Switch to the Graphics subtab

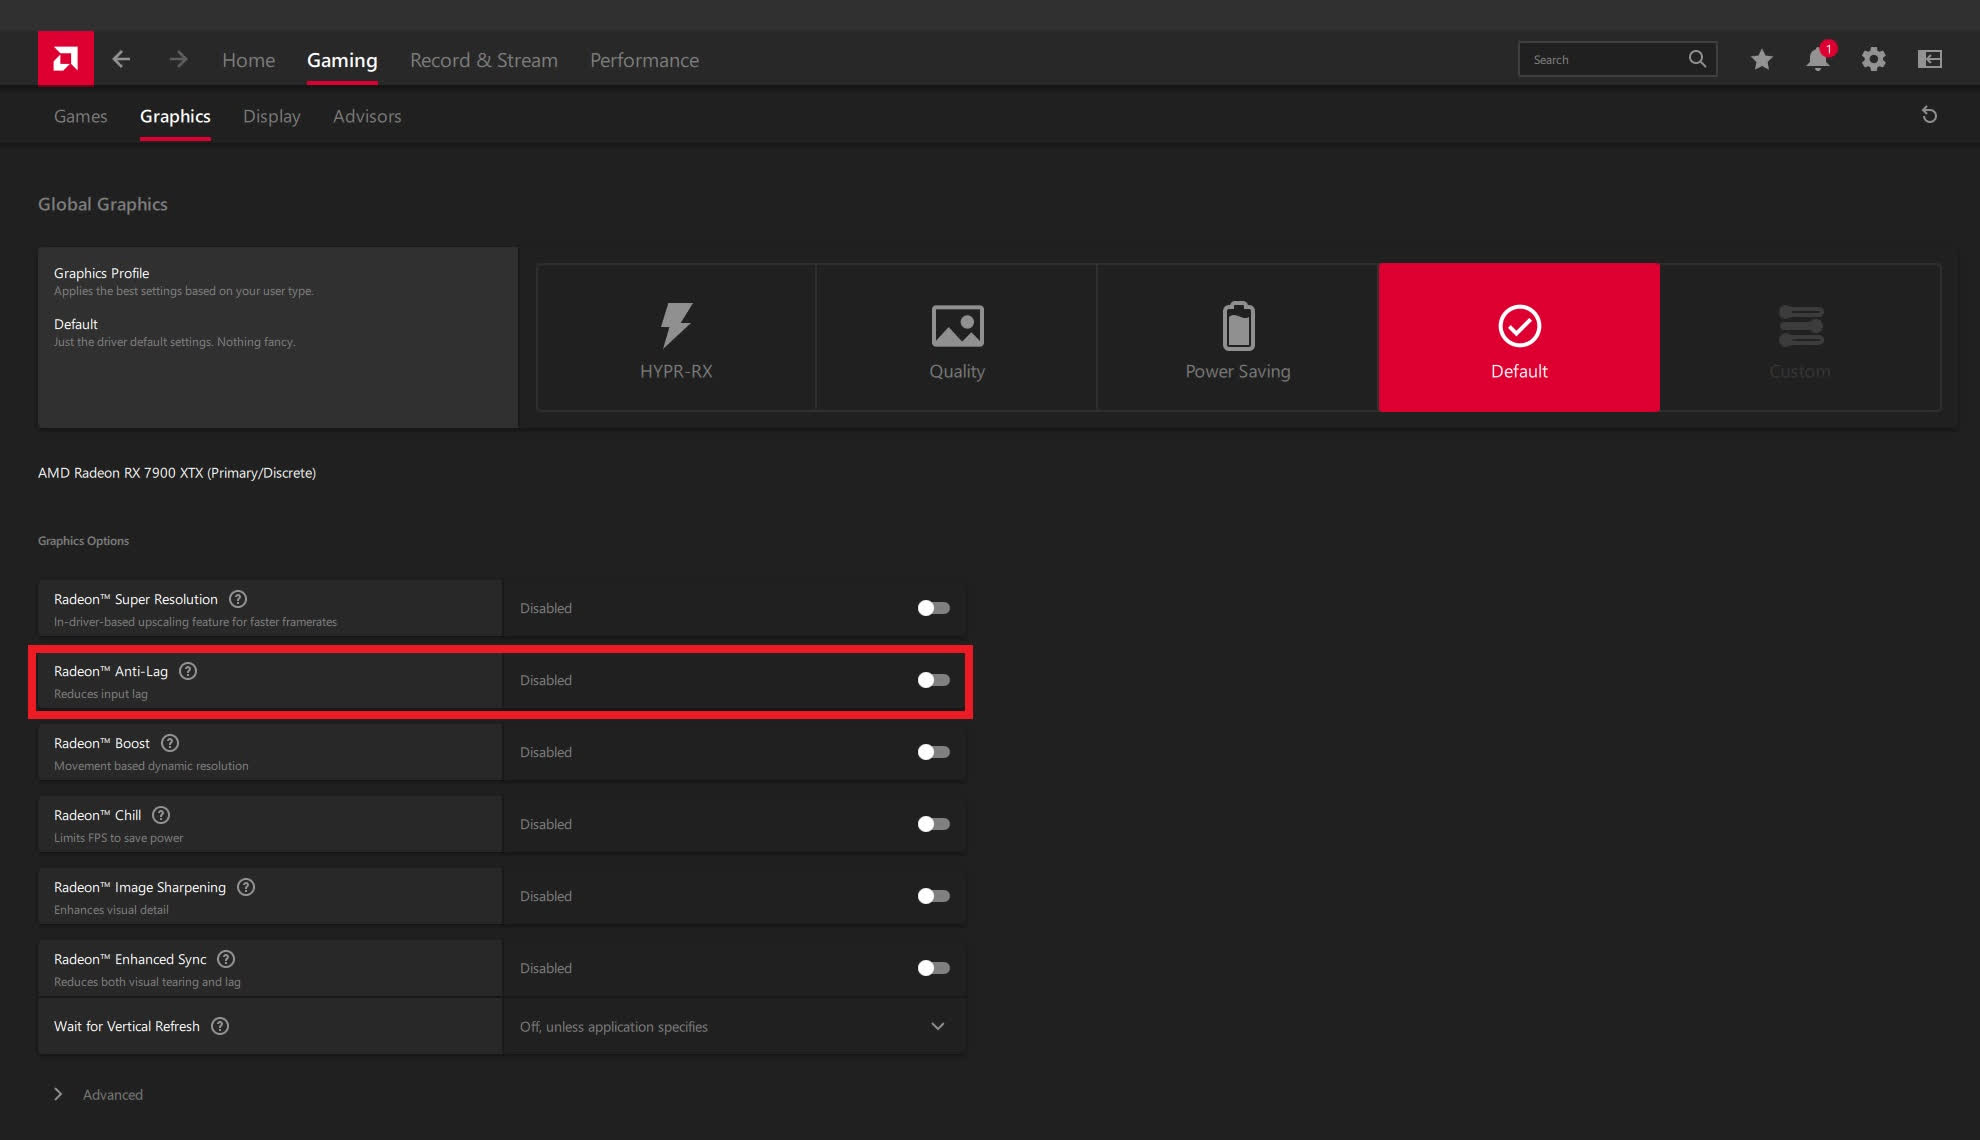[175, 116]
